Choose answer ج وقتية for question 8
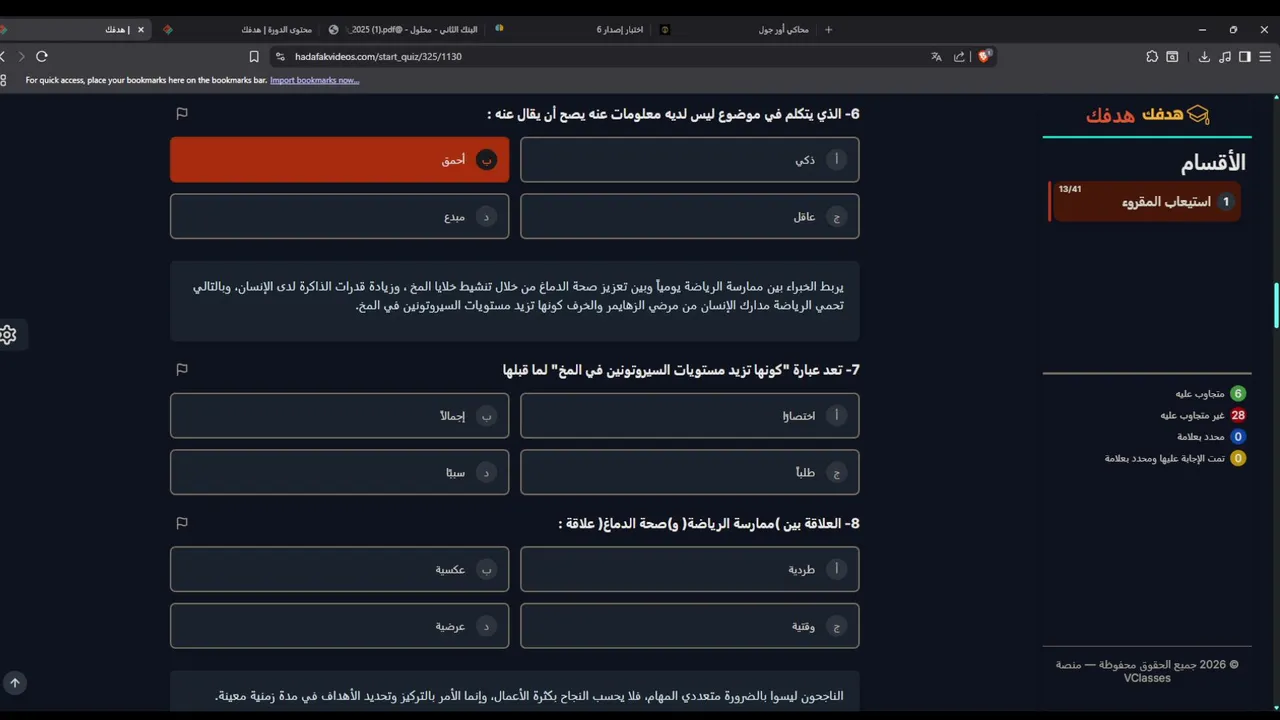The height and width of the screenshot is (720, 1280). [x=689, y=626]
